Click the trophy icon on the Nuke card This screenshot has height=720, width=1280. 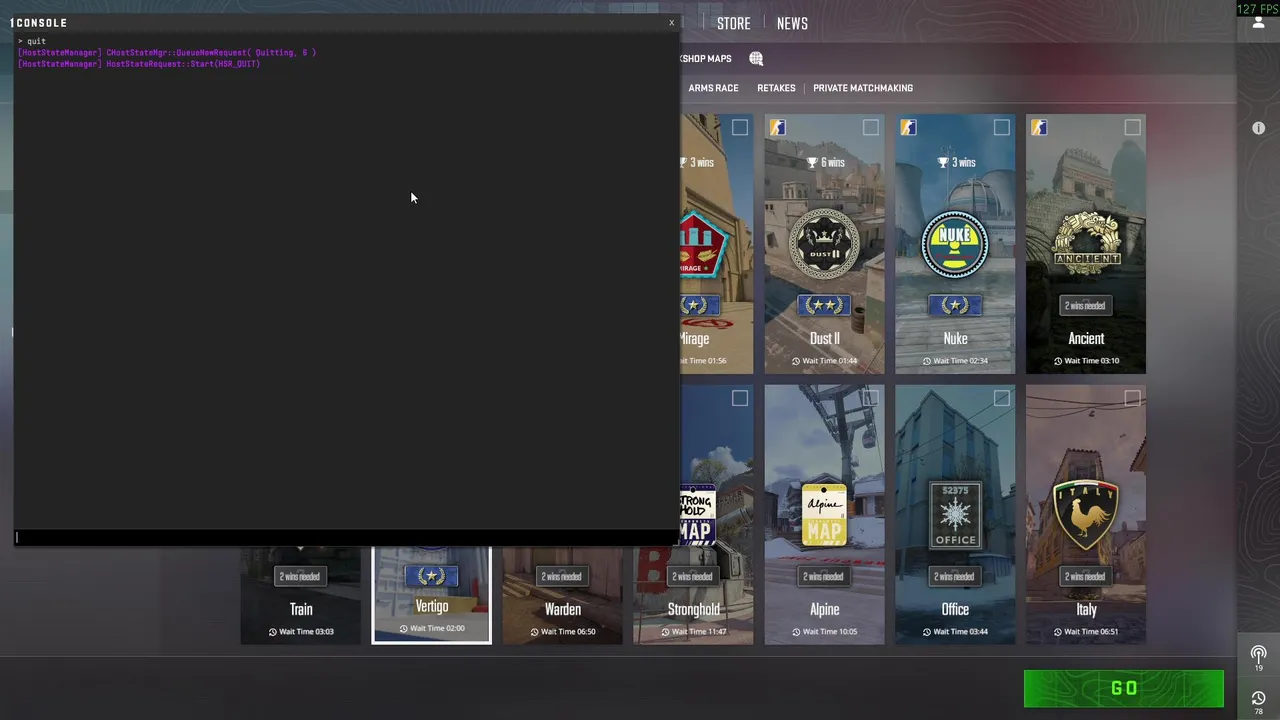coord(942,162)
